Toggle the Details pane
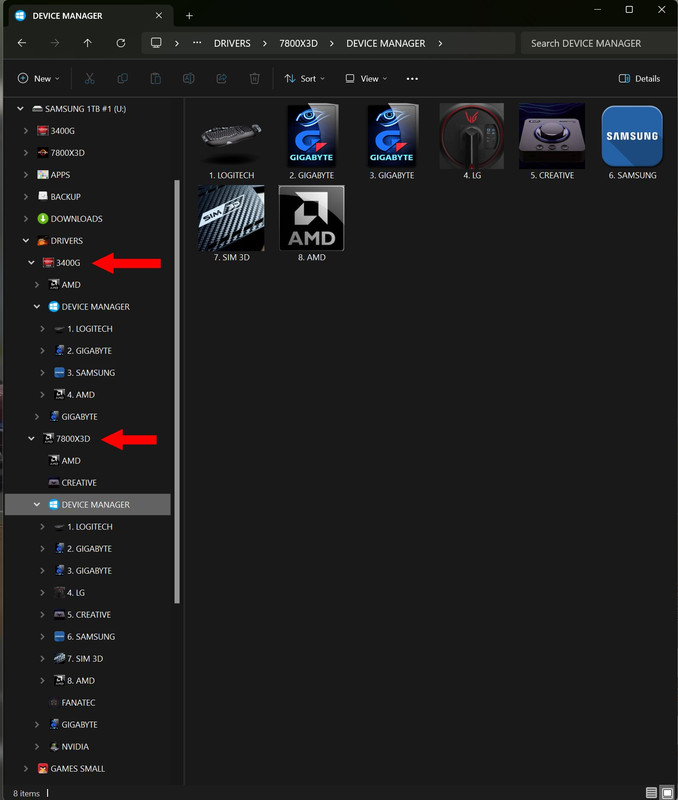Screen dimensions: 678x800 (x=639, y=79)
